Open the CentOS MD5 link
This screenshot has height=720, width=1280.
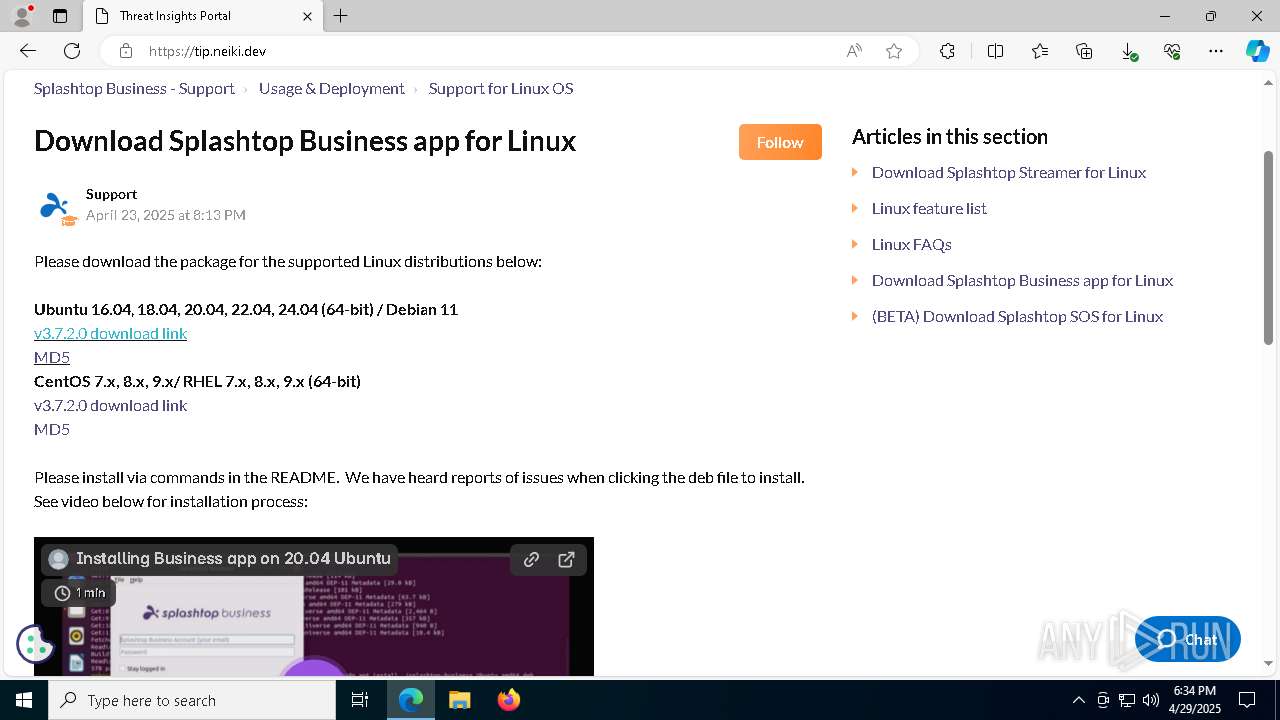pyautogui.click(x=52, y=429)
